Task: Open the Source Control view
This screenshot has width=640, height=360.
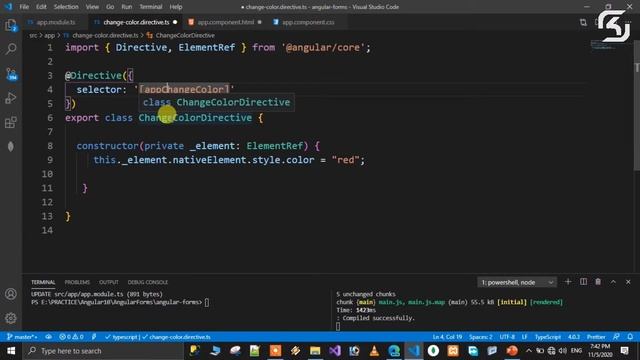Action: point(11,74)
